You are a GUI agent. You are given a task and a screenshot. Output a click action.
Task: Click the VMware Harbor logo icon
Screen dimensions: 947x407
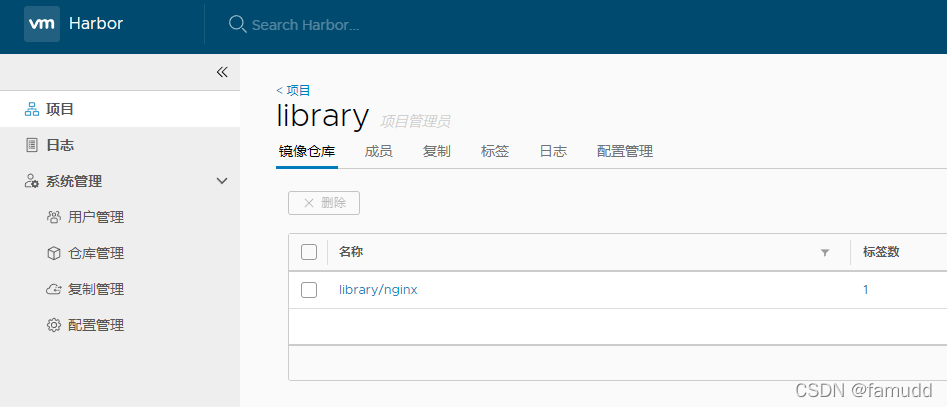[x=42, y=24]
